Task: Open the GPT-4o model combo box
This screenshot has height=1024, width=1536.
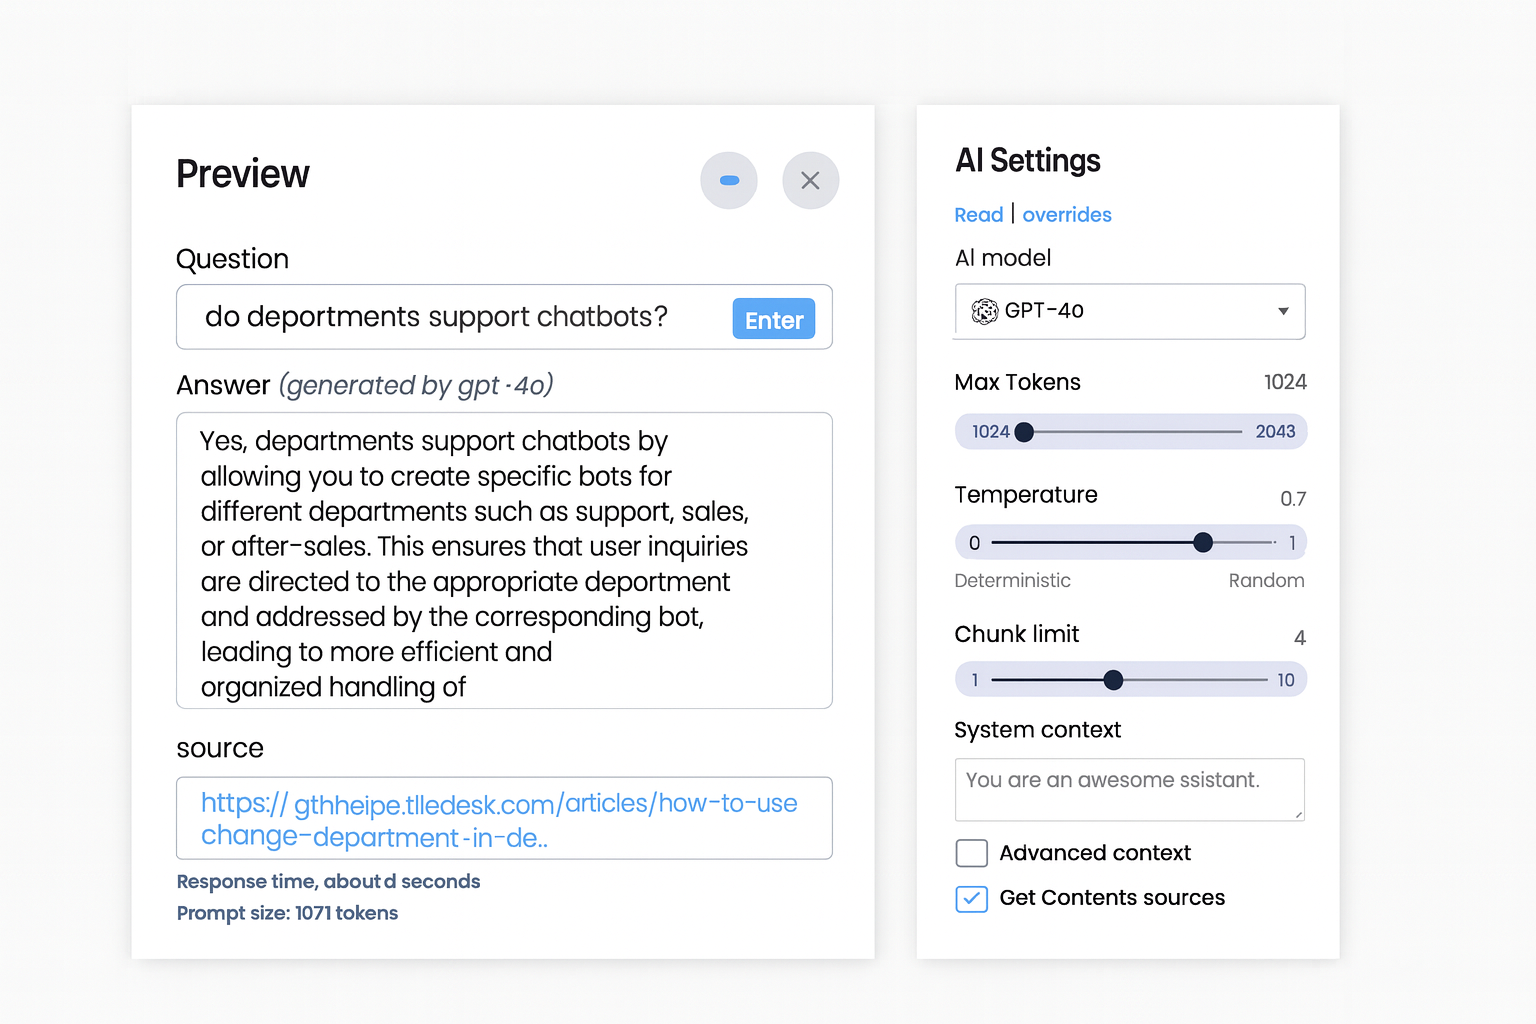Action: click(x=1130, y=312)
